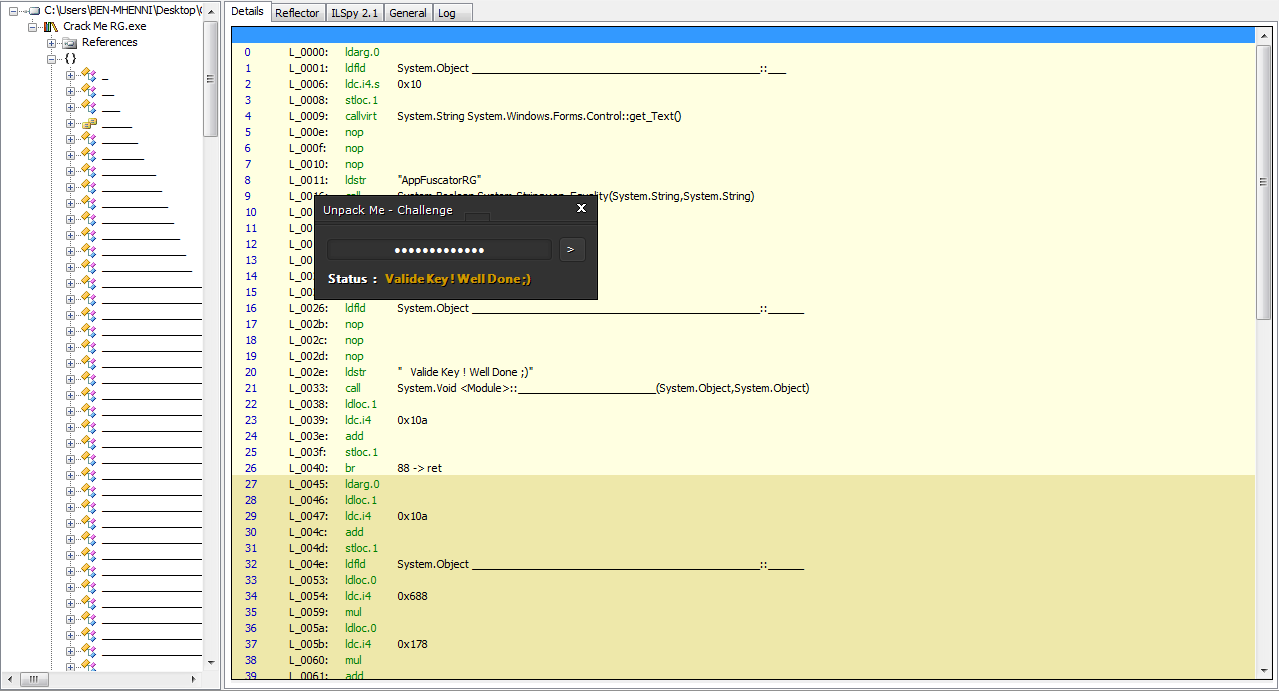Image resolution: width=1279 pixels, height=691 pixels.
Task: Click the tree's horizontal scroll-right arrow
Action: coord(196,679)
